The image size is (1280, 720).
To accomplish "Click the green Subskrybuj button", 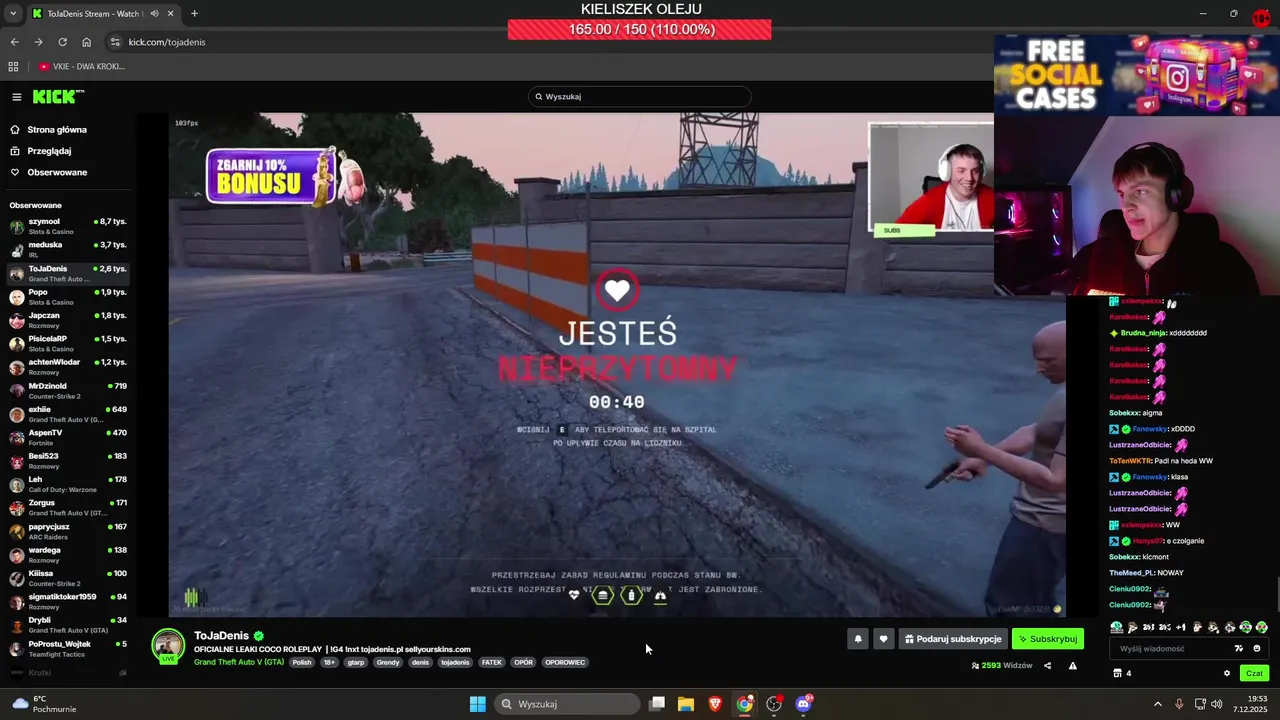I will pyautogui.click(x=1048, y=639).
